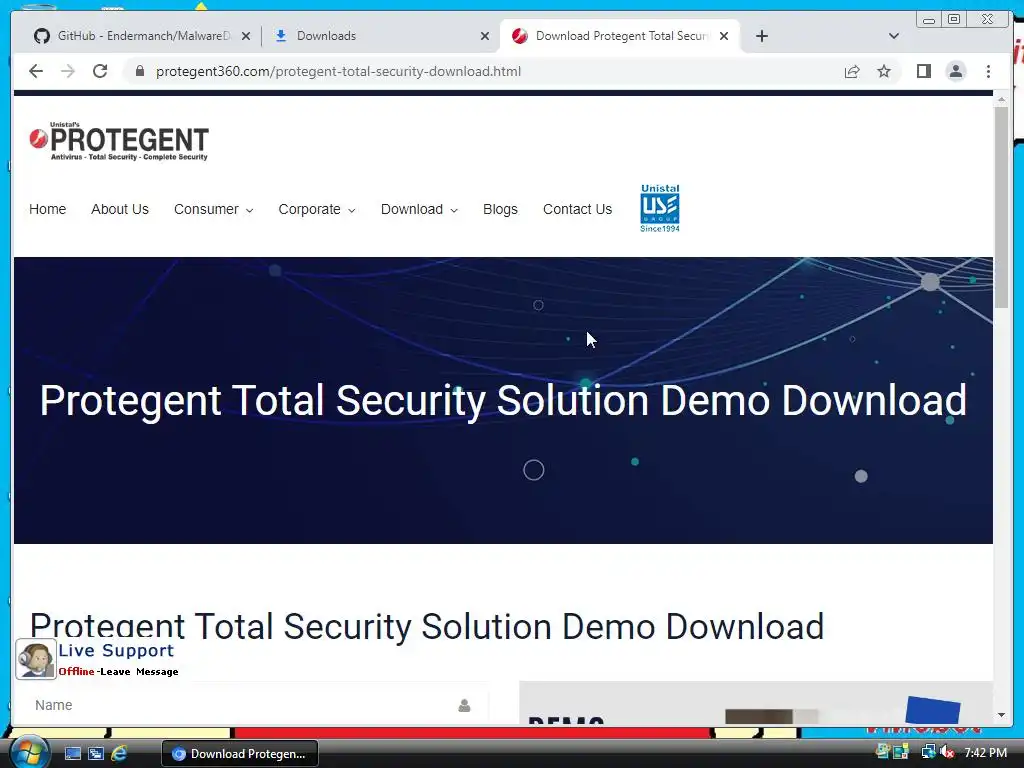Click the Unistal Since 1994 logo
Image resolution: width=1024 pixels, height=768 pixels.
tap(660, 208)
